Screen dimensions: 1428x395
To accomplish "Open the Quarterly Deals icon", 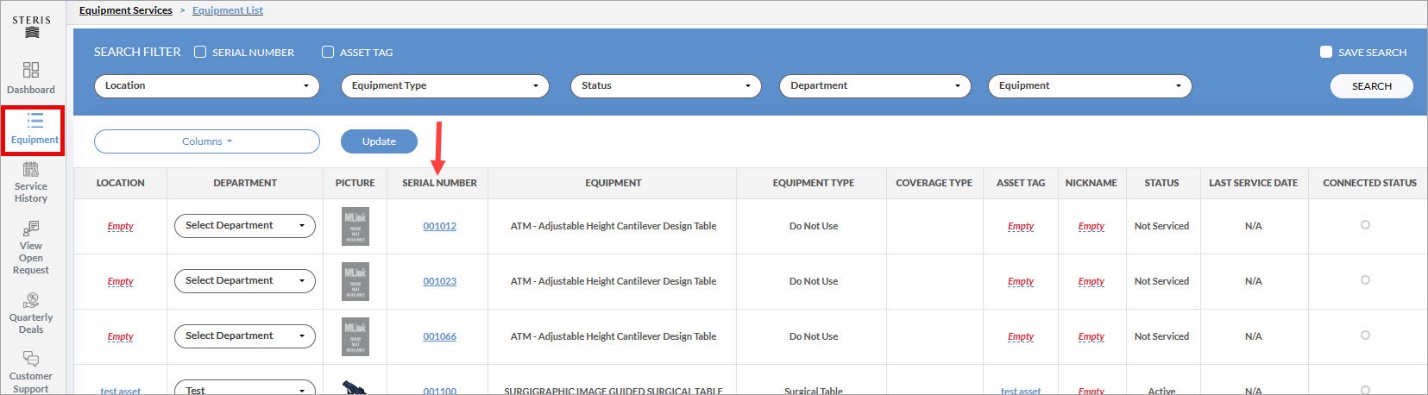I will 31,299.
